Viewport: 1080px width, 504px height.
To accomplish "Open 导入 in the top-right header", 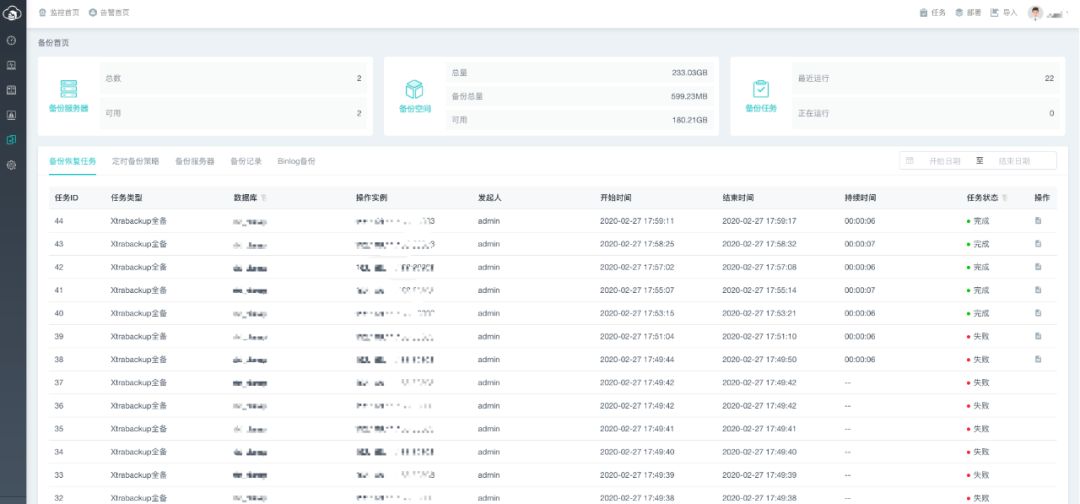I will click(1004, 12).
